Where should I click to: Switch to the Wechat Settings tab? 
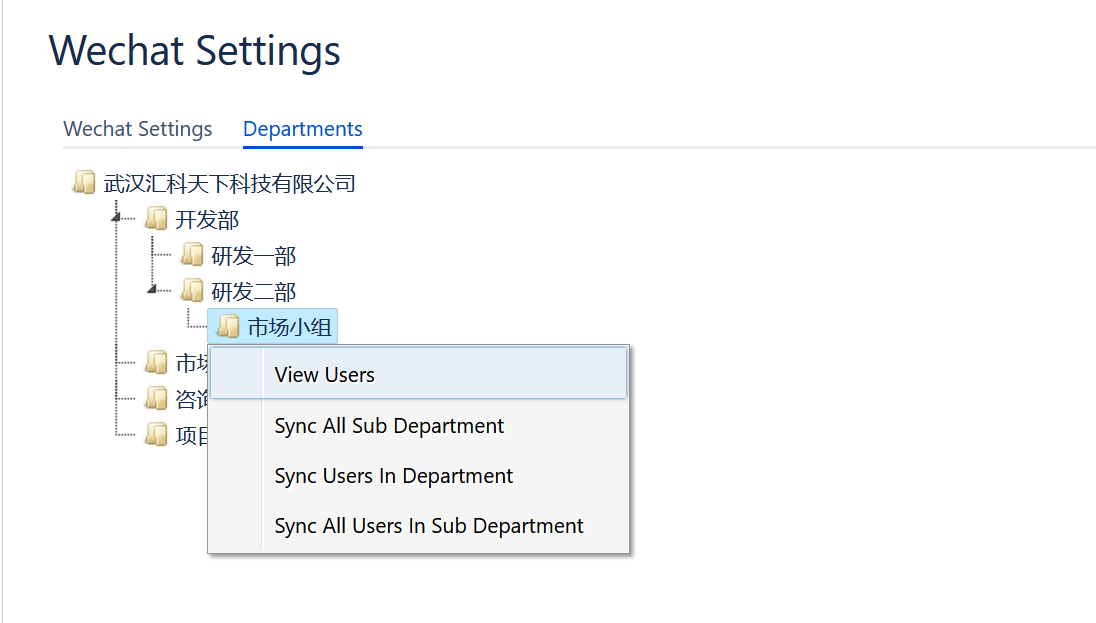coord(138,129)
